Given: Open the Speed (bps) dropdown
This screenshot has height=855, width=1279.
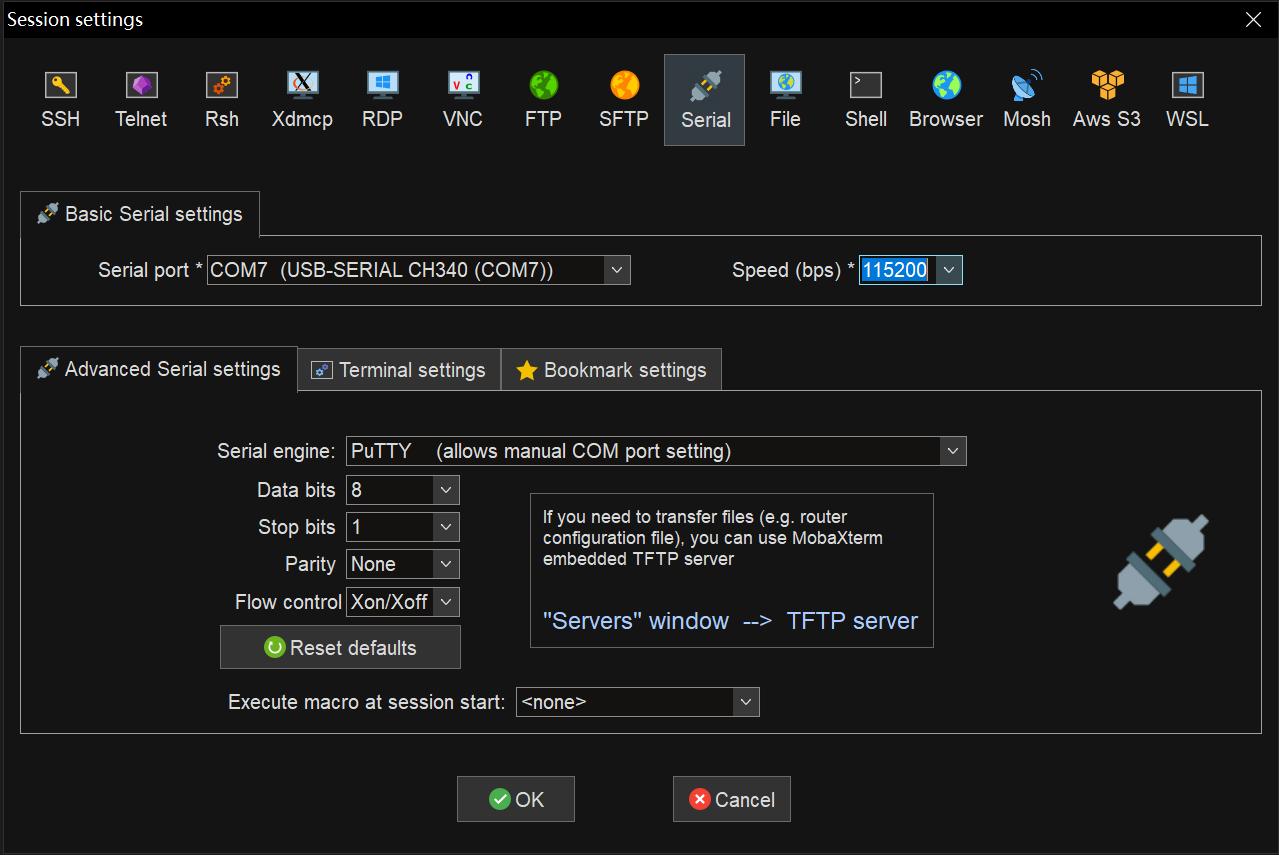Looking at the screenshot, I should click(949, 270).
